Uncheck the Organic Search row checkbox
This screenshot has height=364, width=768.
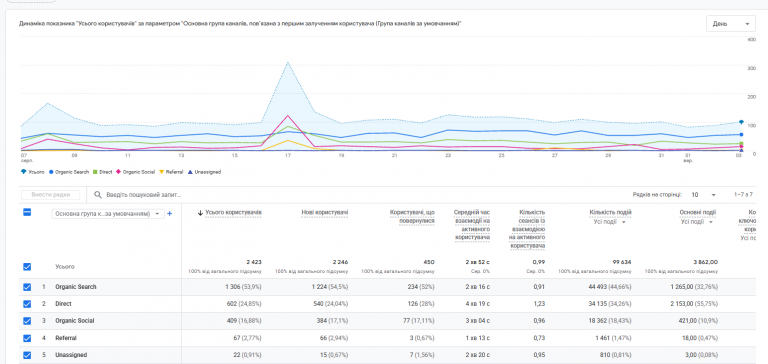[x=27, y=287]
